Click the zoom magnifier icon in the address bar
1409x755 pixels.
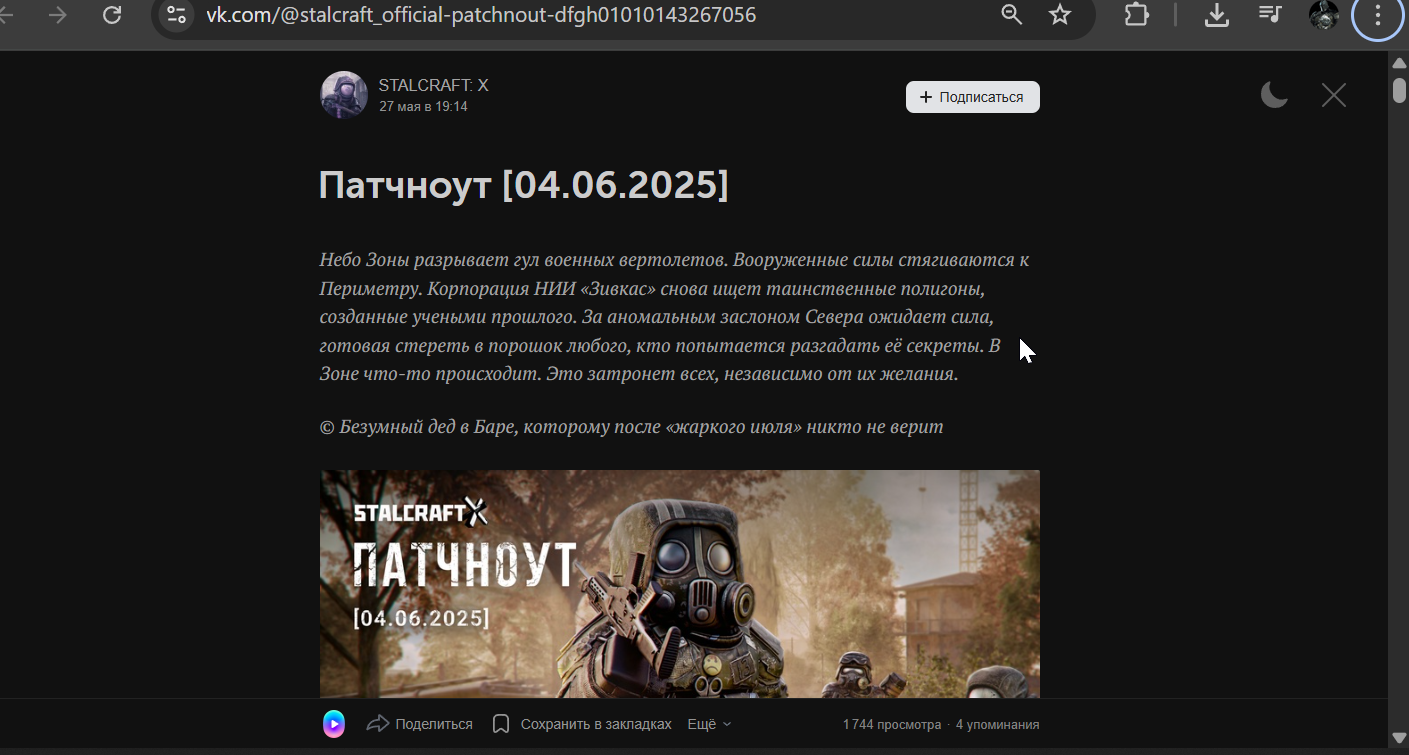point(1011,15)
